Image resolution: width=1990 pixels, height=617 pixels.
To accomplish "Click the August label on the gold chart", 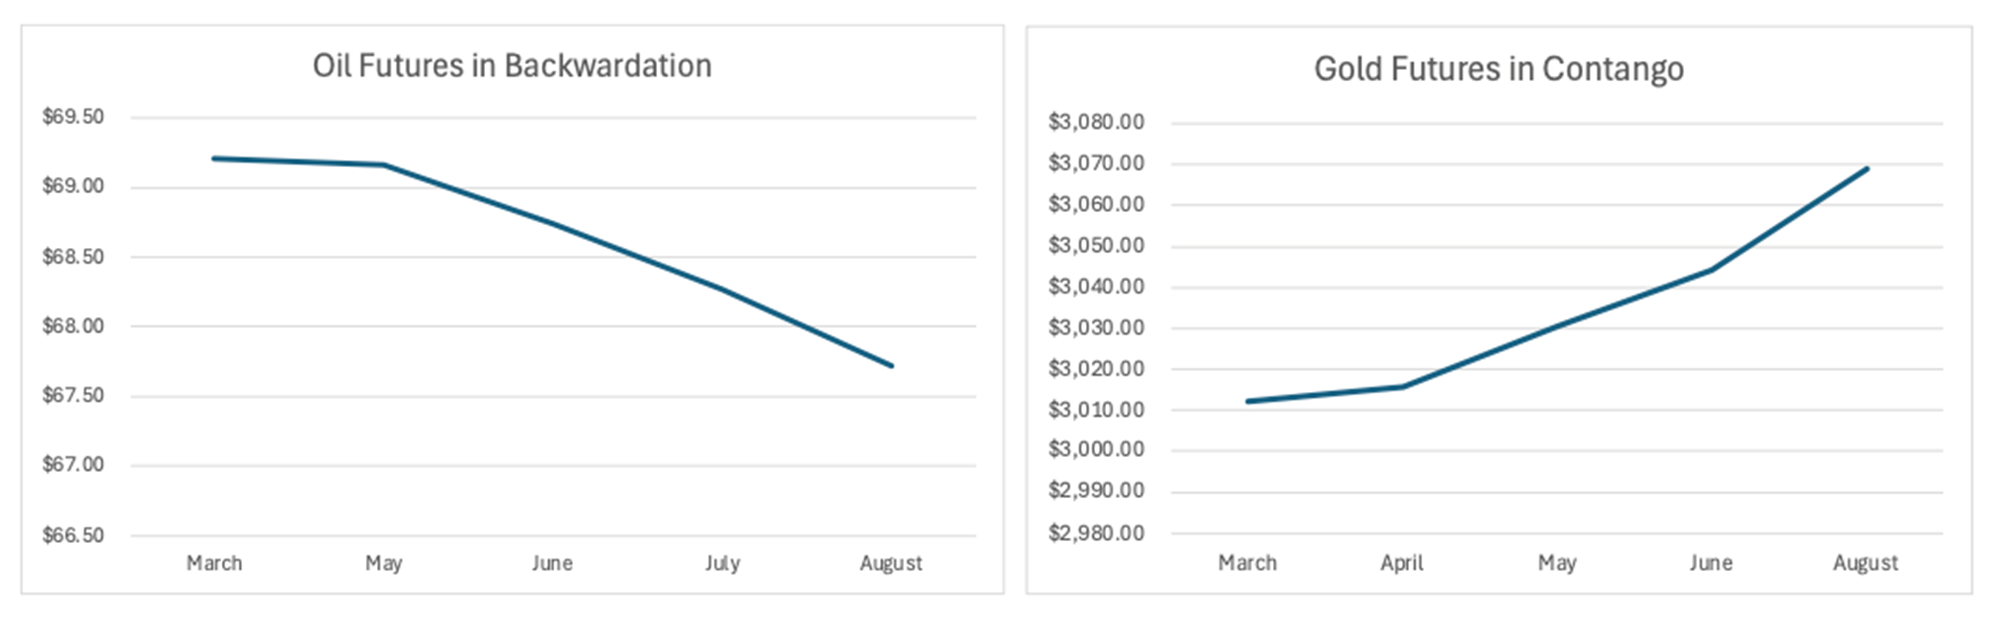I will tap(1865, 563).
